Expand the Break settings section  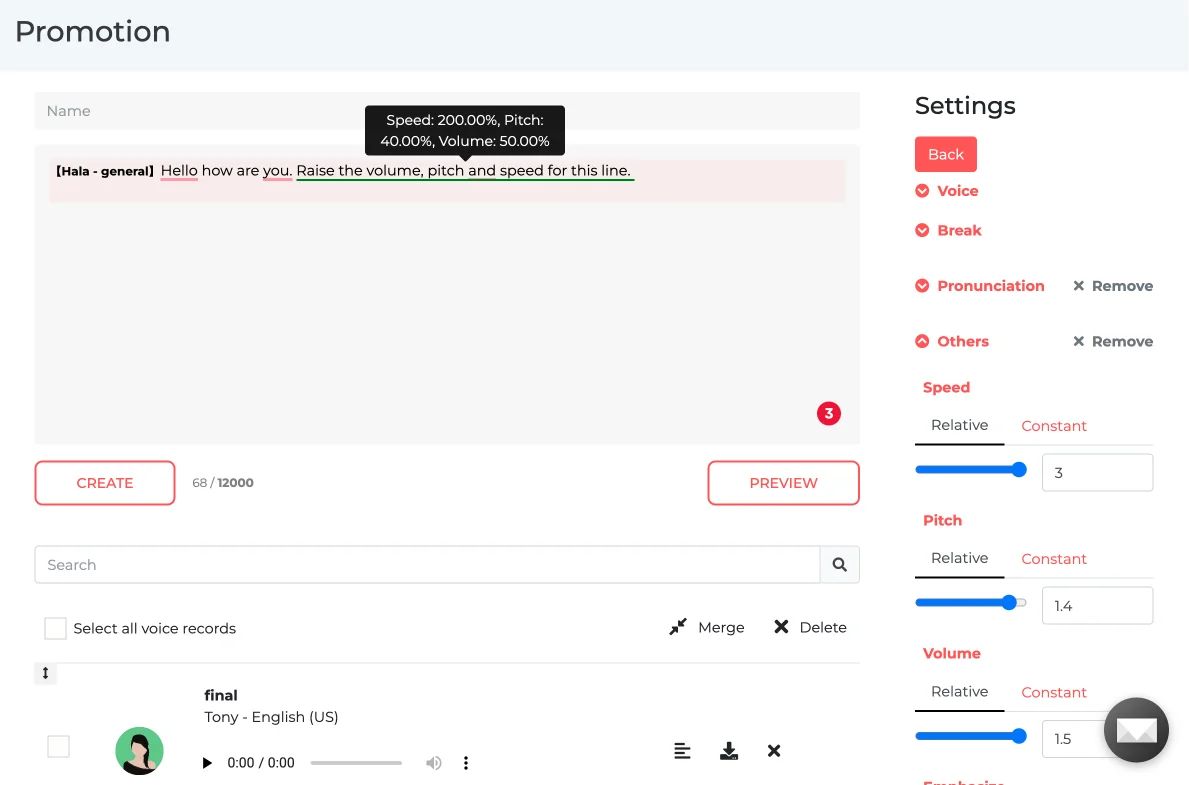[949, 231]
